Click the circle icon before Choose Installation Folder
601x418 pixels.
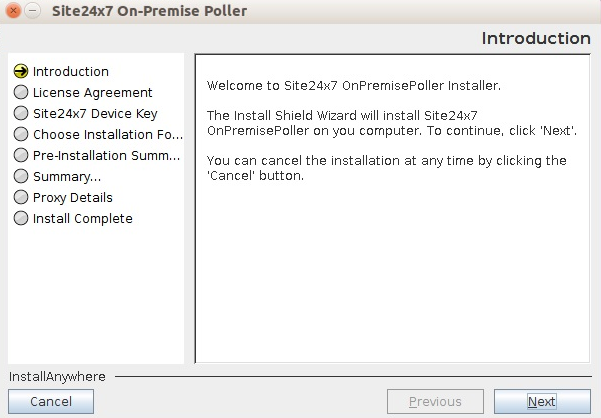(x=20, y=135)
